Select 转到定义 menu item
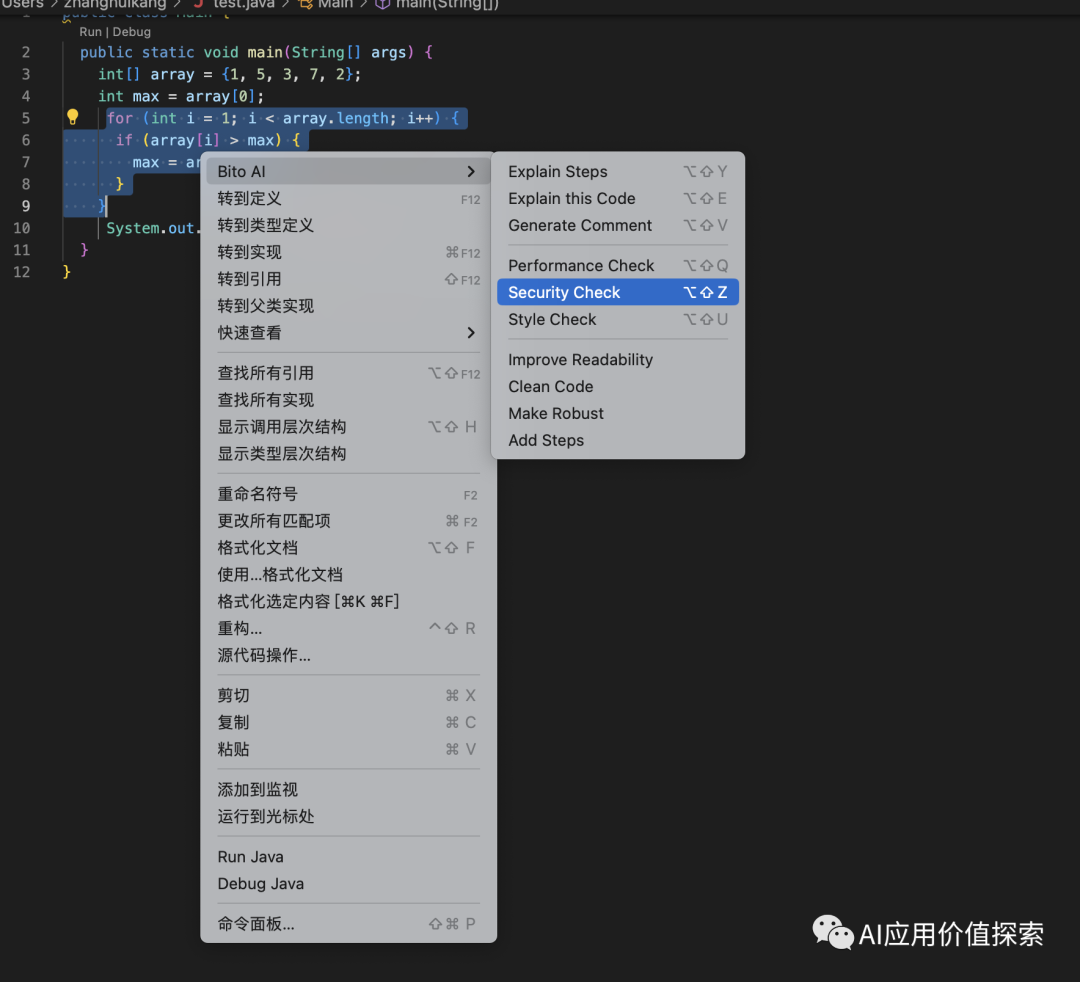This screenshot has width=1080, height=982. [x=348, y=198]
